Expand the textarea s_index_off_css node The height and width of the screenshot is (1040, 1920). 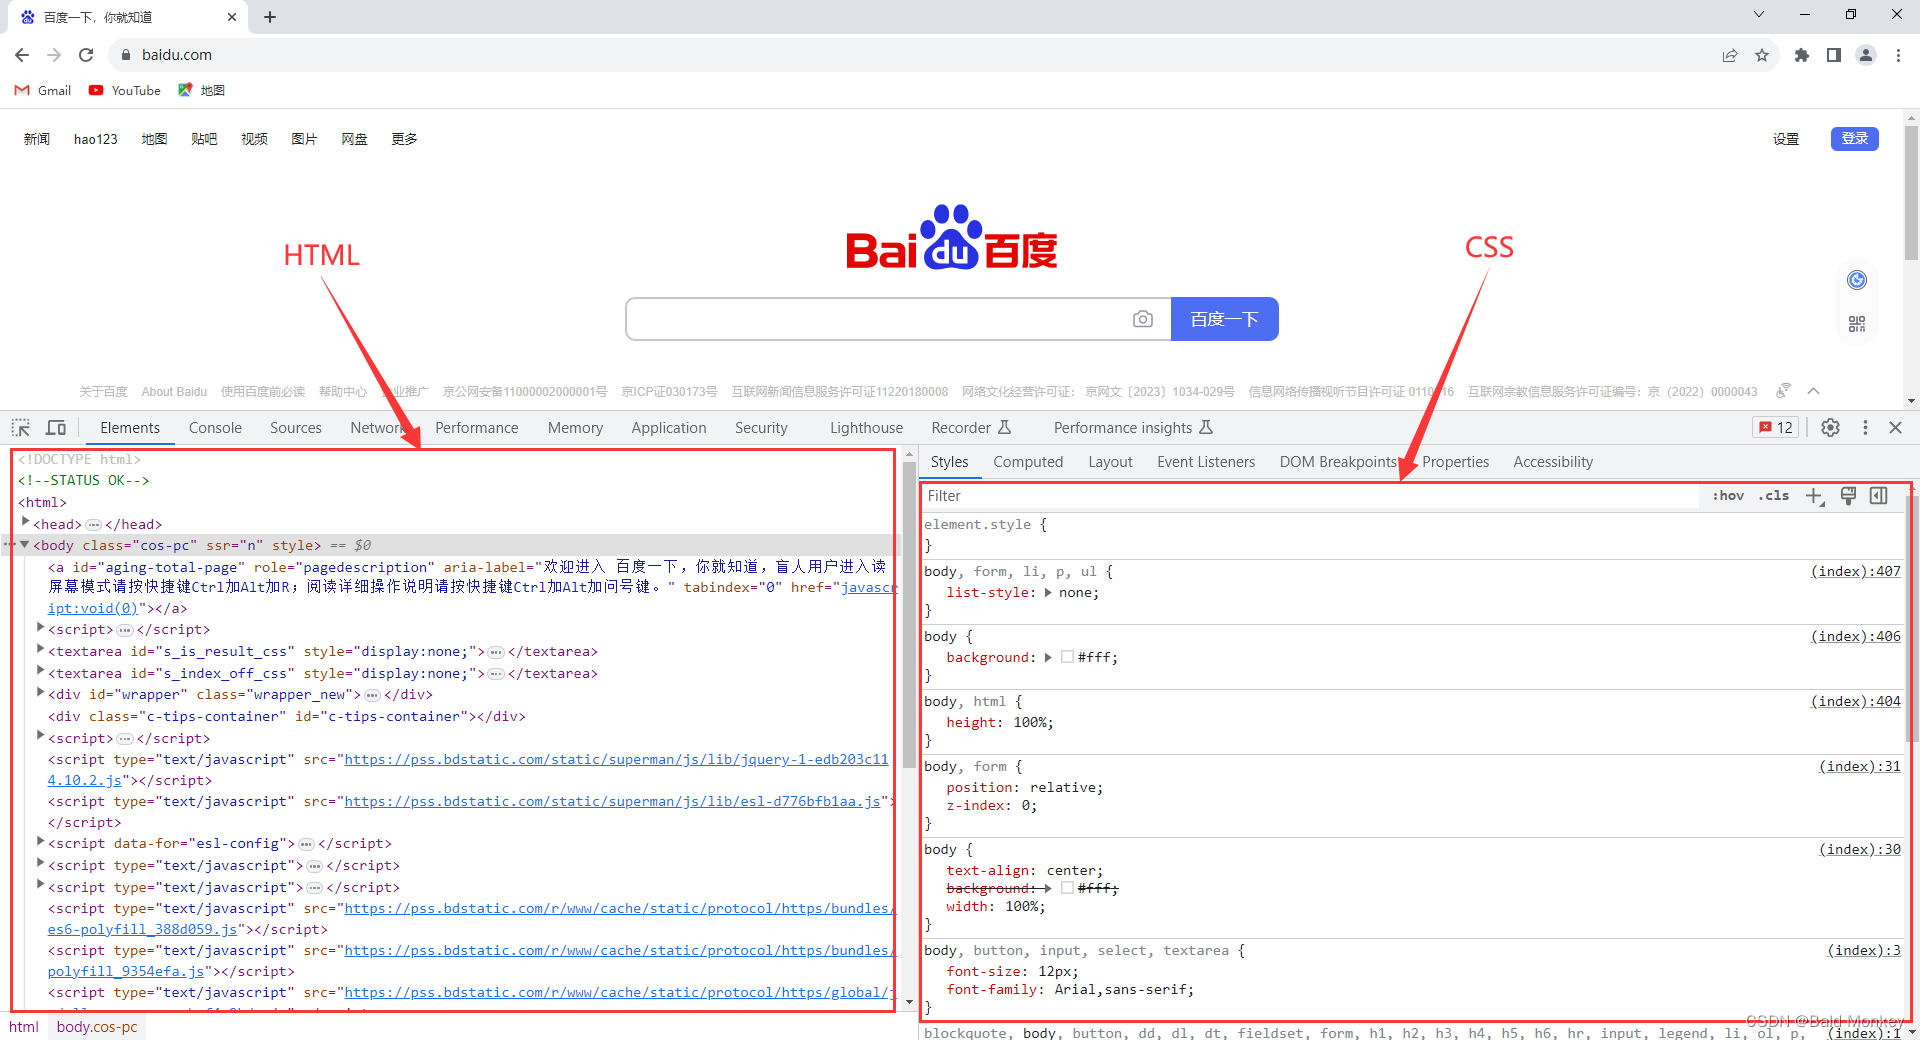pyautogui.click(x=40, y=672)
